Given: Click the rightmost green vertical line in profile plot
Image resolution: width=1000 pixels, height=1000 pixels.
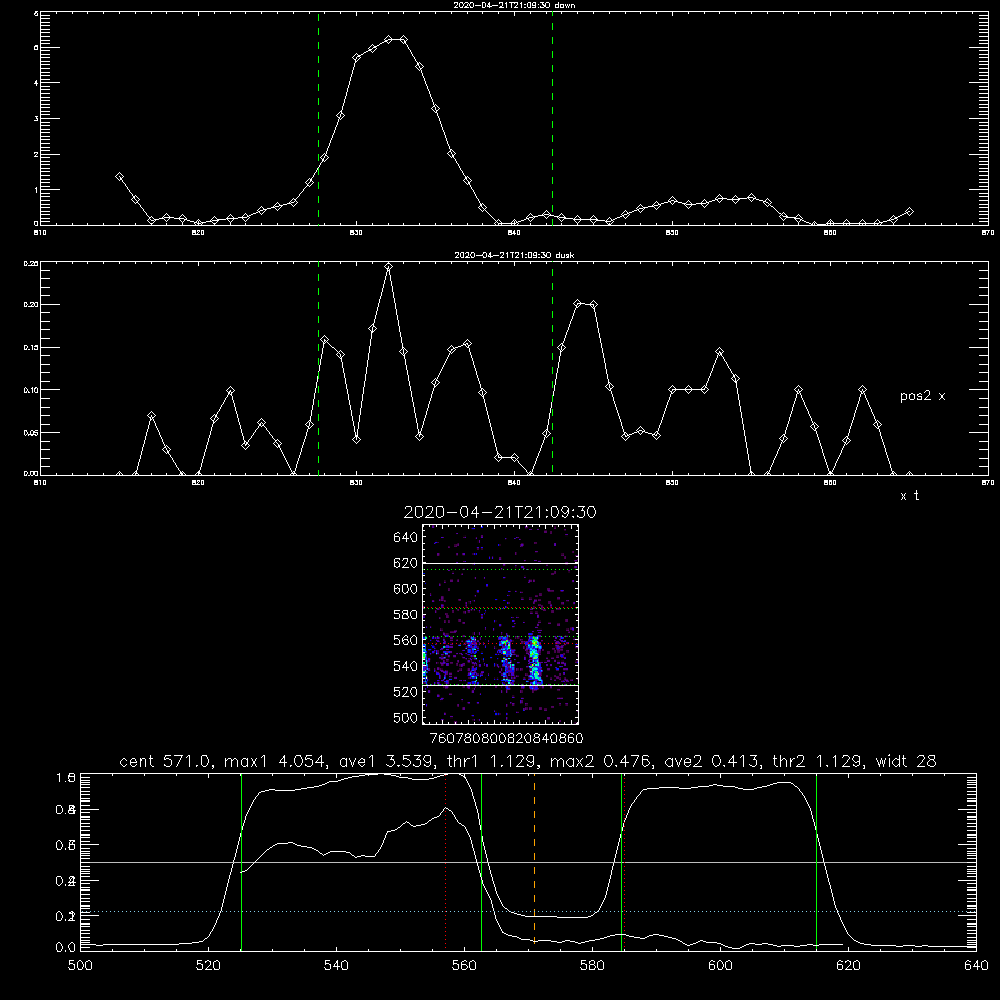Looking at the screenshot, I should coord(816,861).
